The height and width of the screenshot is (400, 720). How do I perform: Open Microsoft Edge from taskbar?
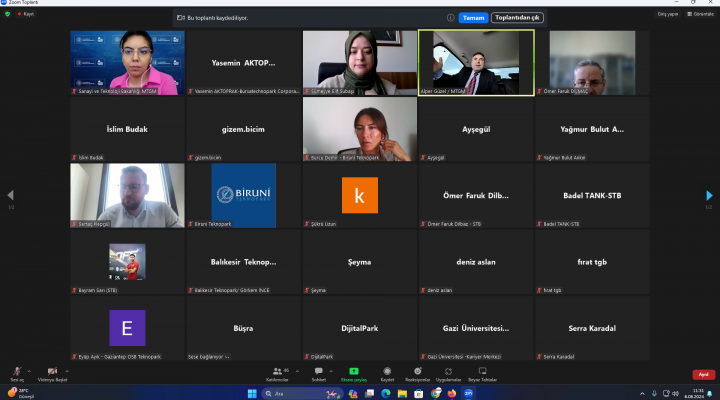(x=386, y=394)
